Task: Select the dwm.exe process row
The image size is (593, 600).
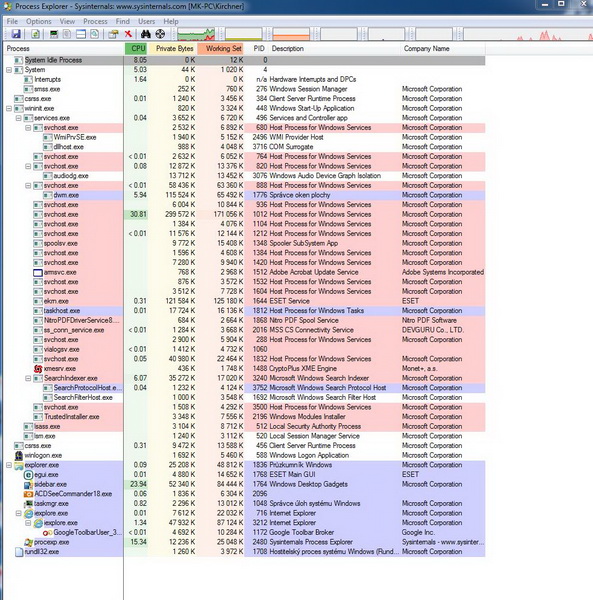Action: (x=244, y=195)
